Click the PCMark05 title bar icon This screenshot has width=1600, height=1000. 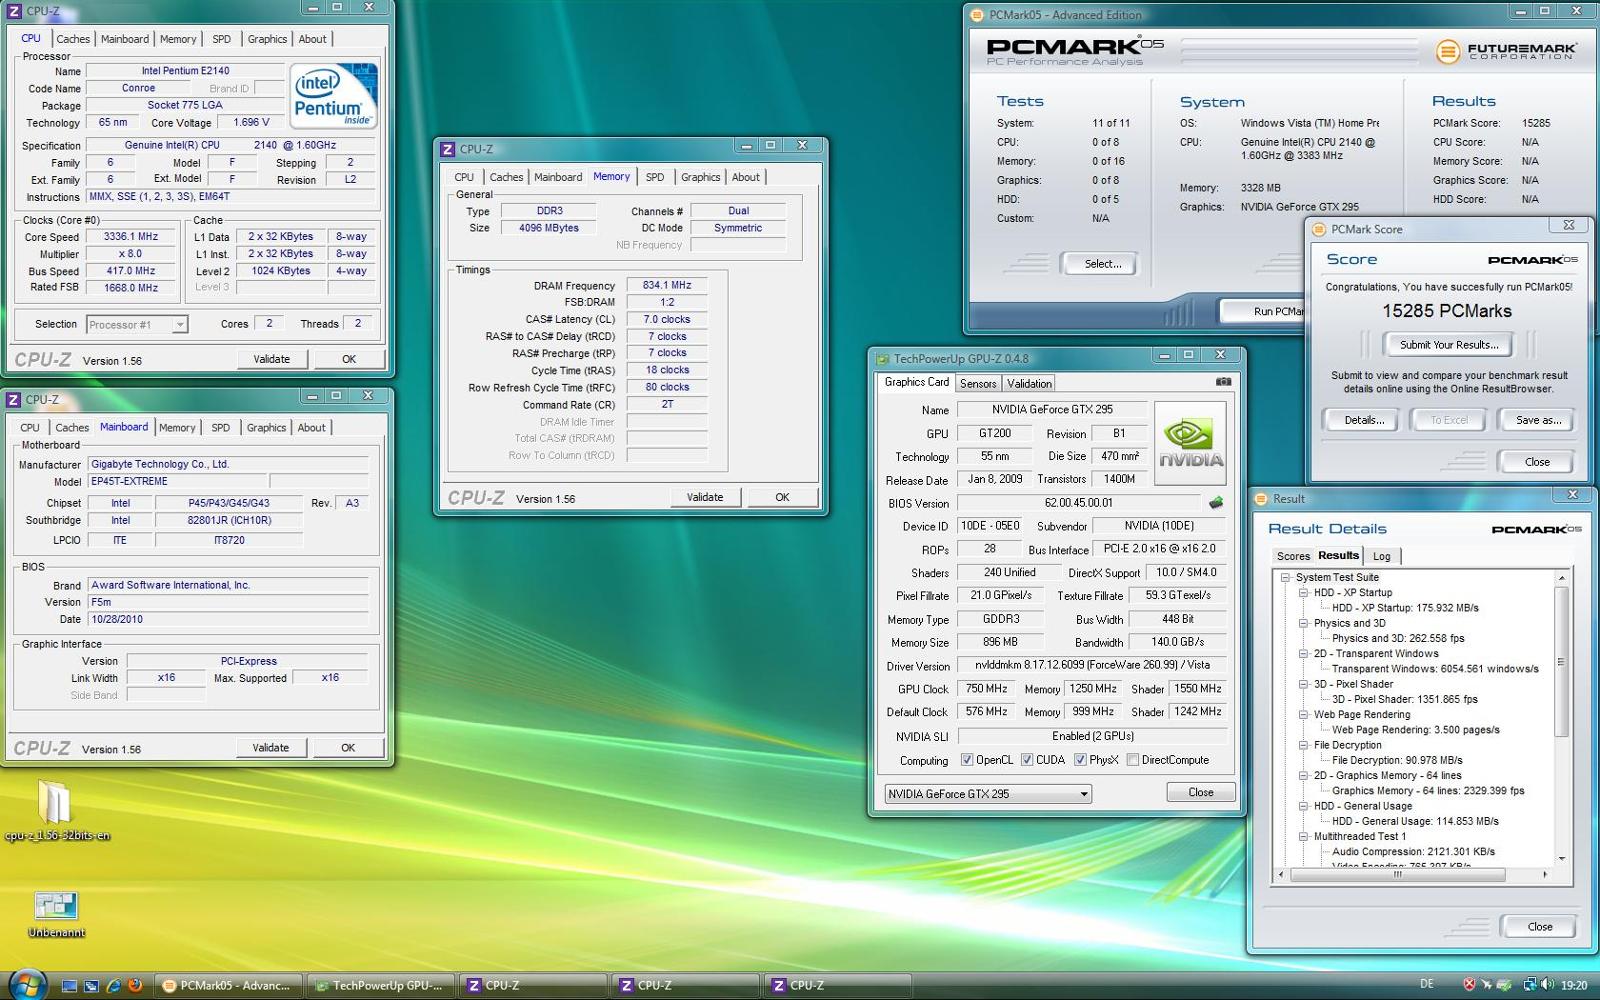pyautogui.click(x=977, y=14)
